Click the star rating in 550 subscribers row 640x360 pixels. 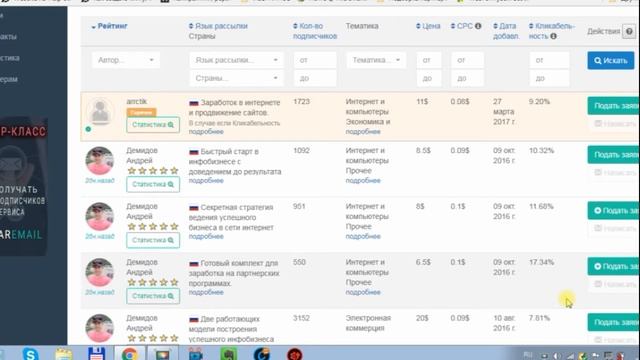pos(153,282)
